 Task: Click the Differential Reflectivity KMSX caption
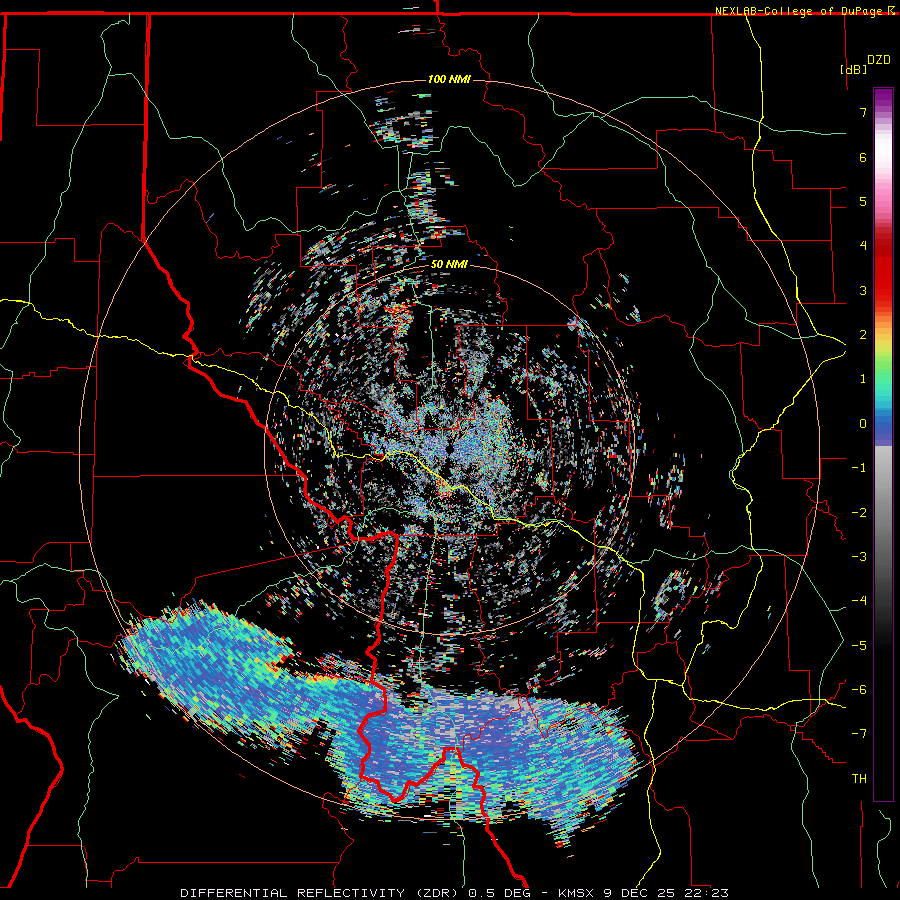[455, 893]
